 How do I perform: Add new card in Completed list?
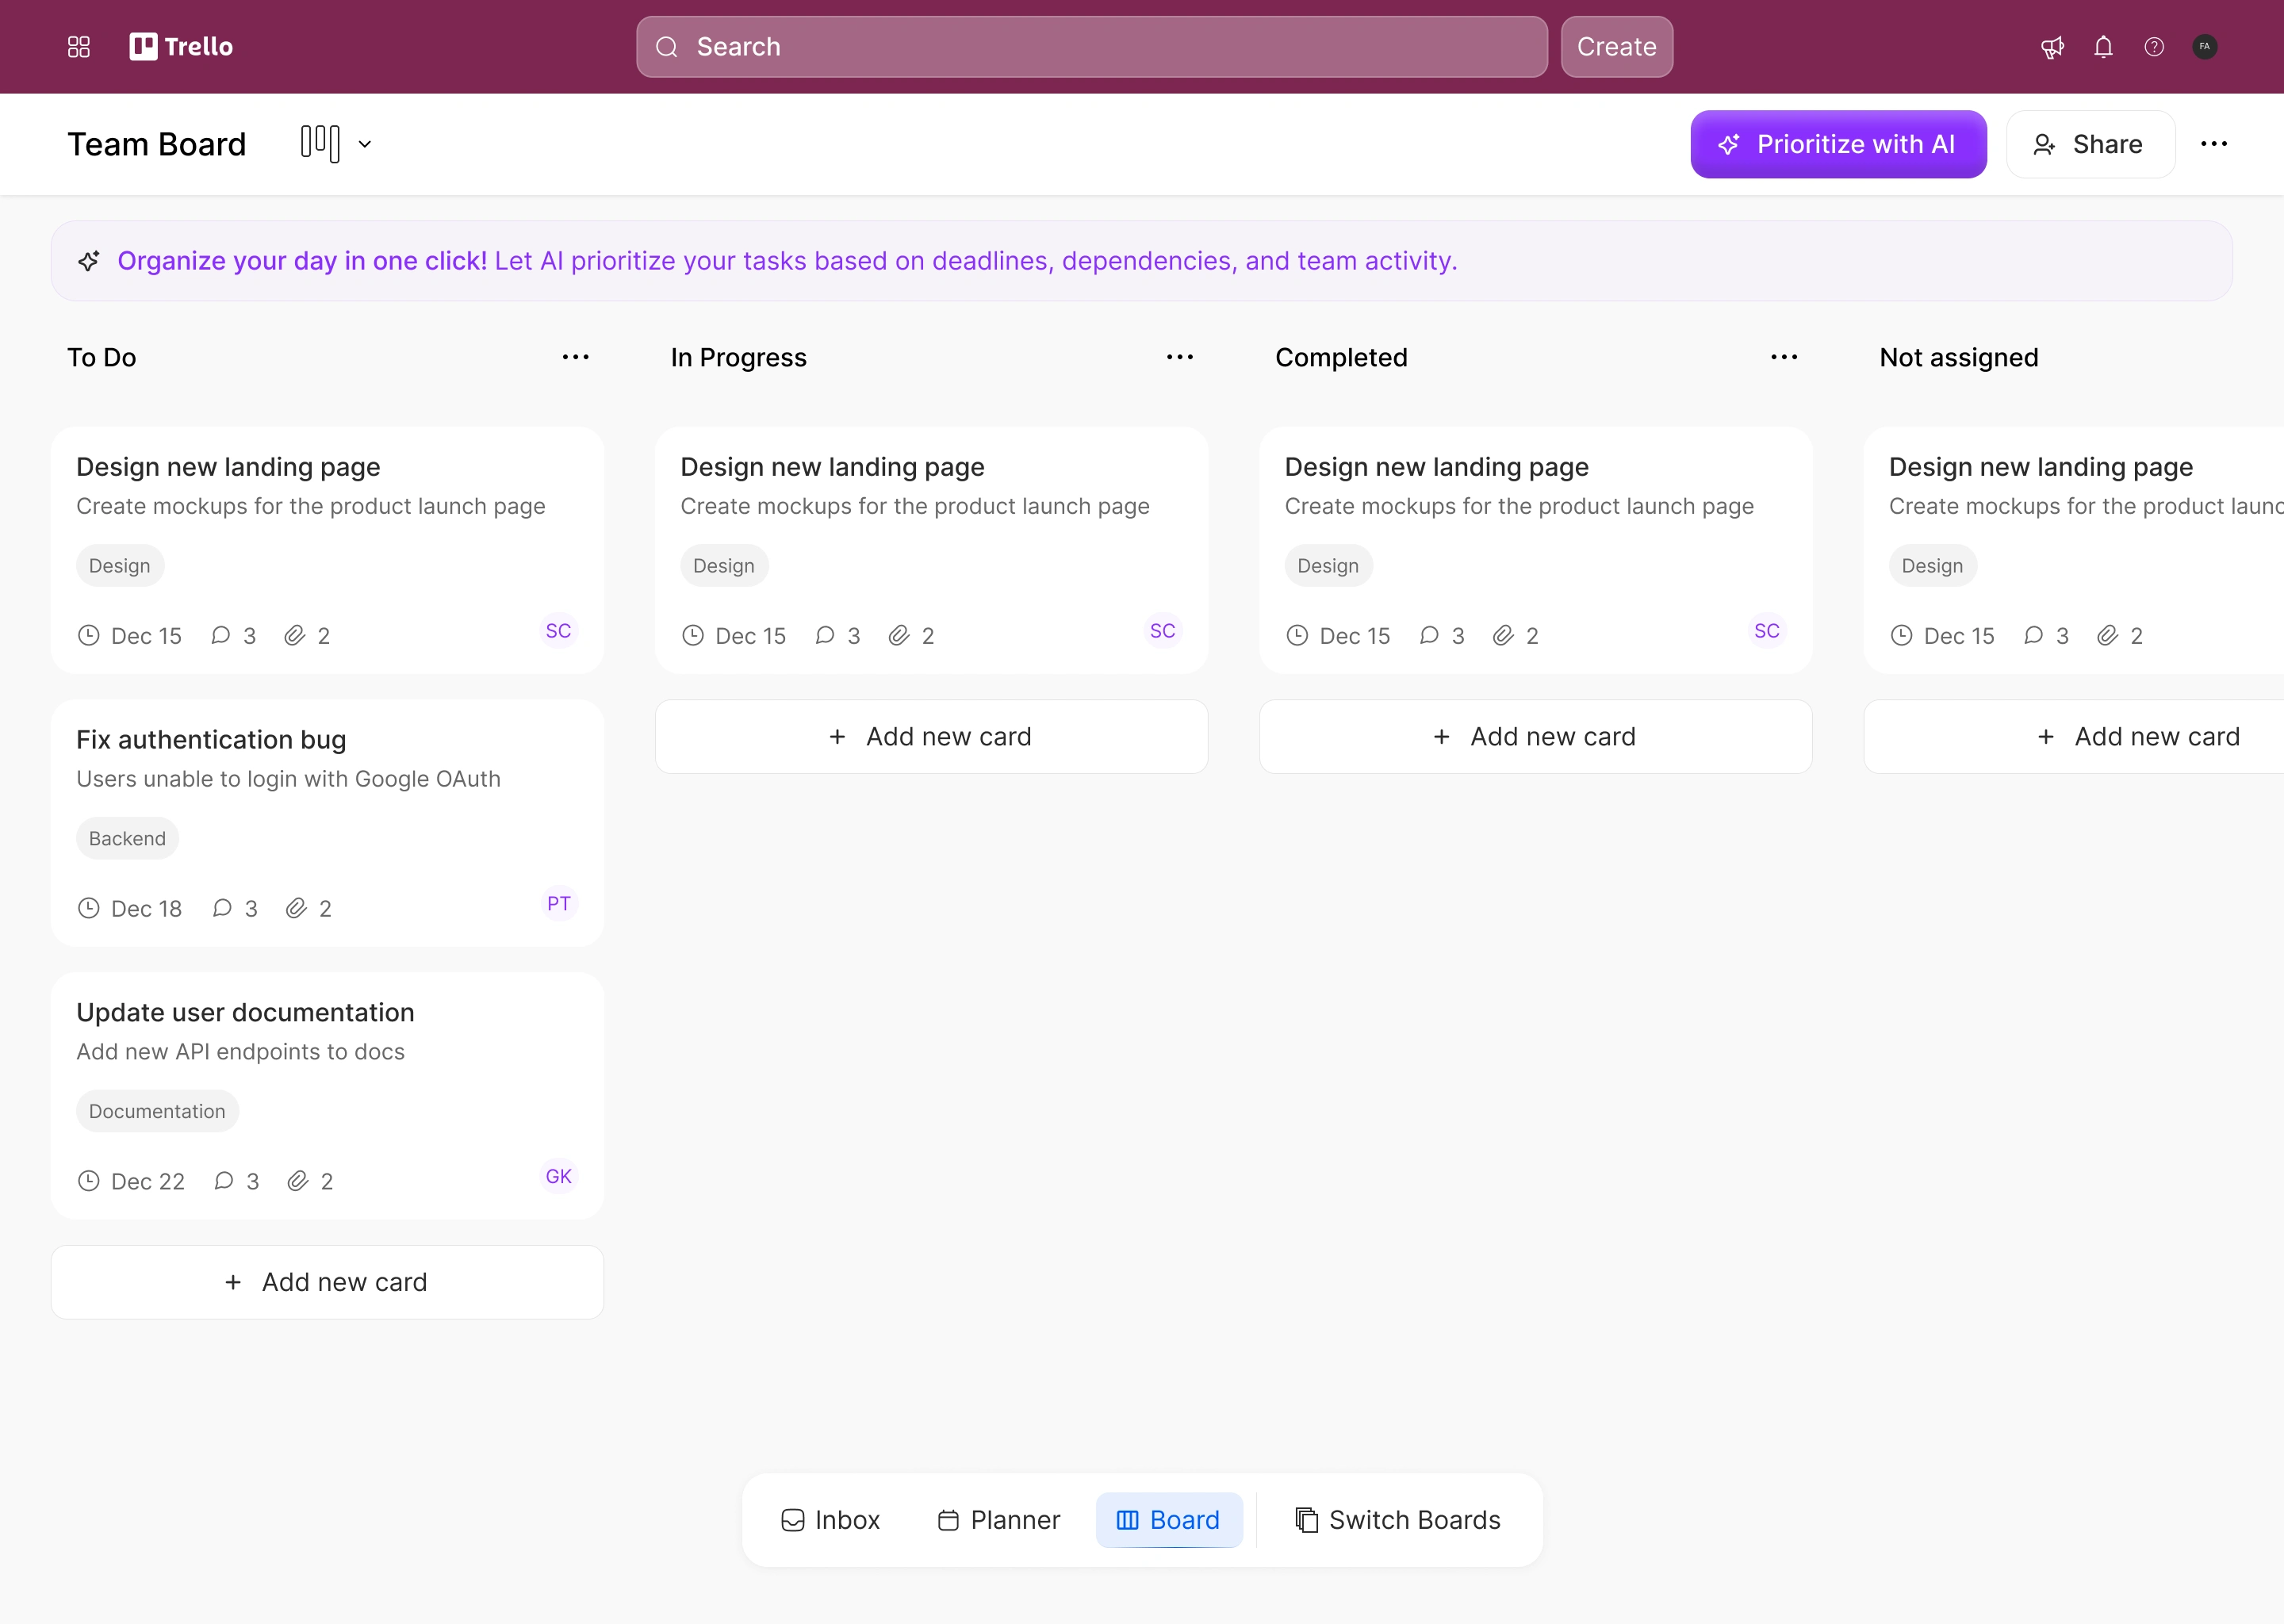pyautogui.click(x=1535, y=737)
